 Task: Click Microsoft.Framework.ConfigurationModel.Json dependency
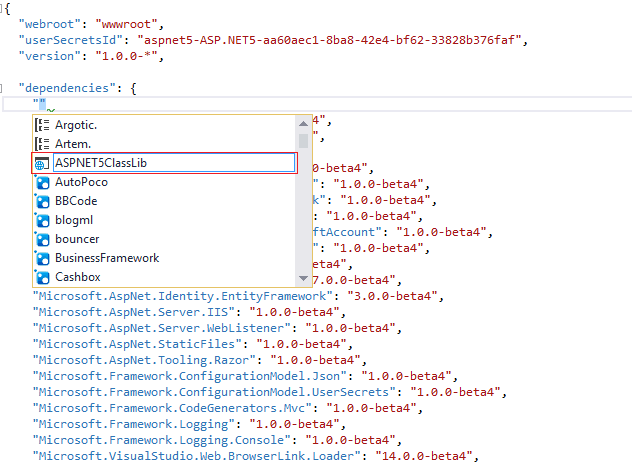189,376
